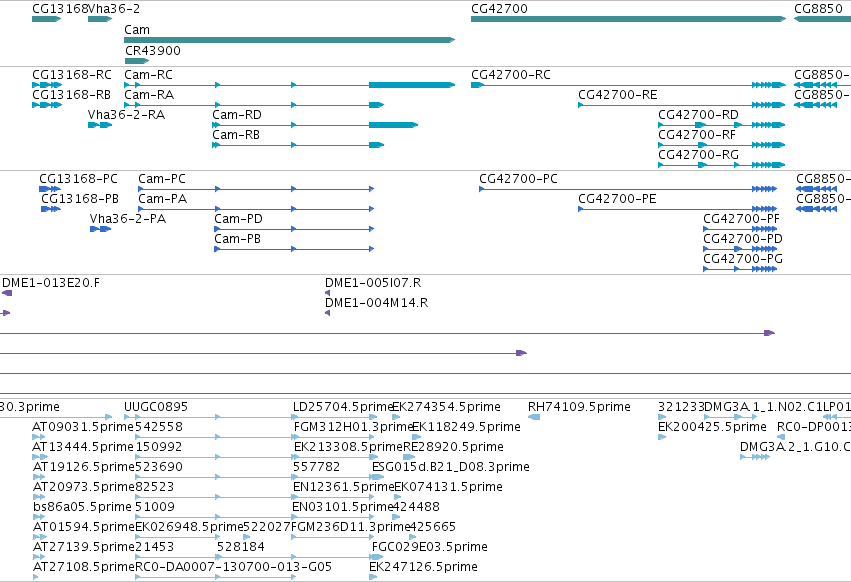Select the AT01594.5prime EST label
This screenshot has height=582, width=851.
point(84,527)
